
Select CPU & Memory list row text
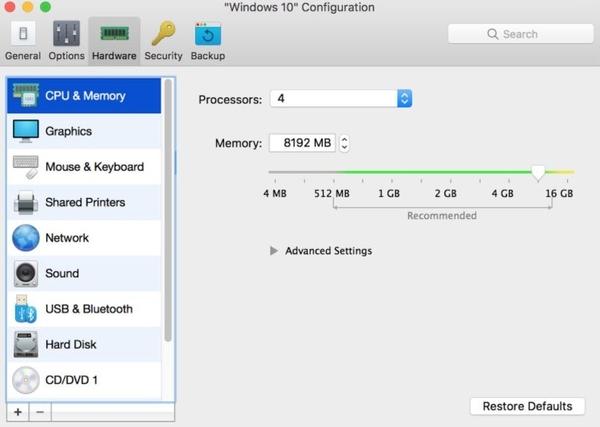pos(85,96)
